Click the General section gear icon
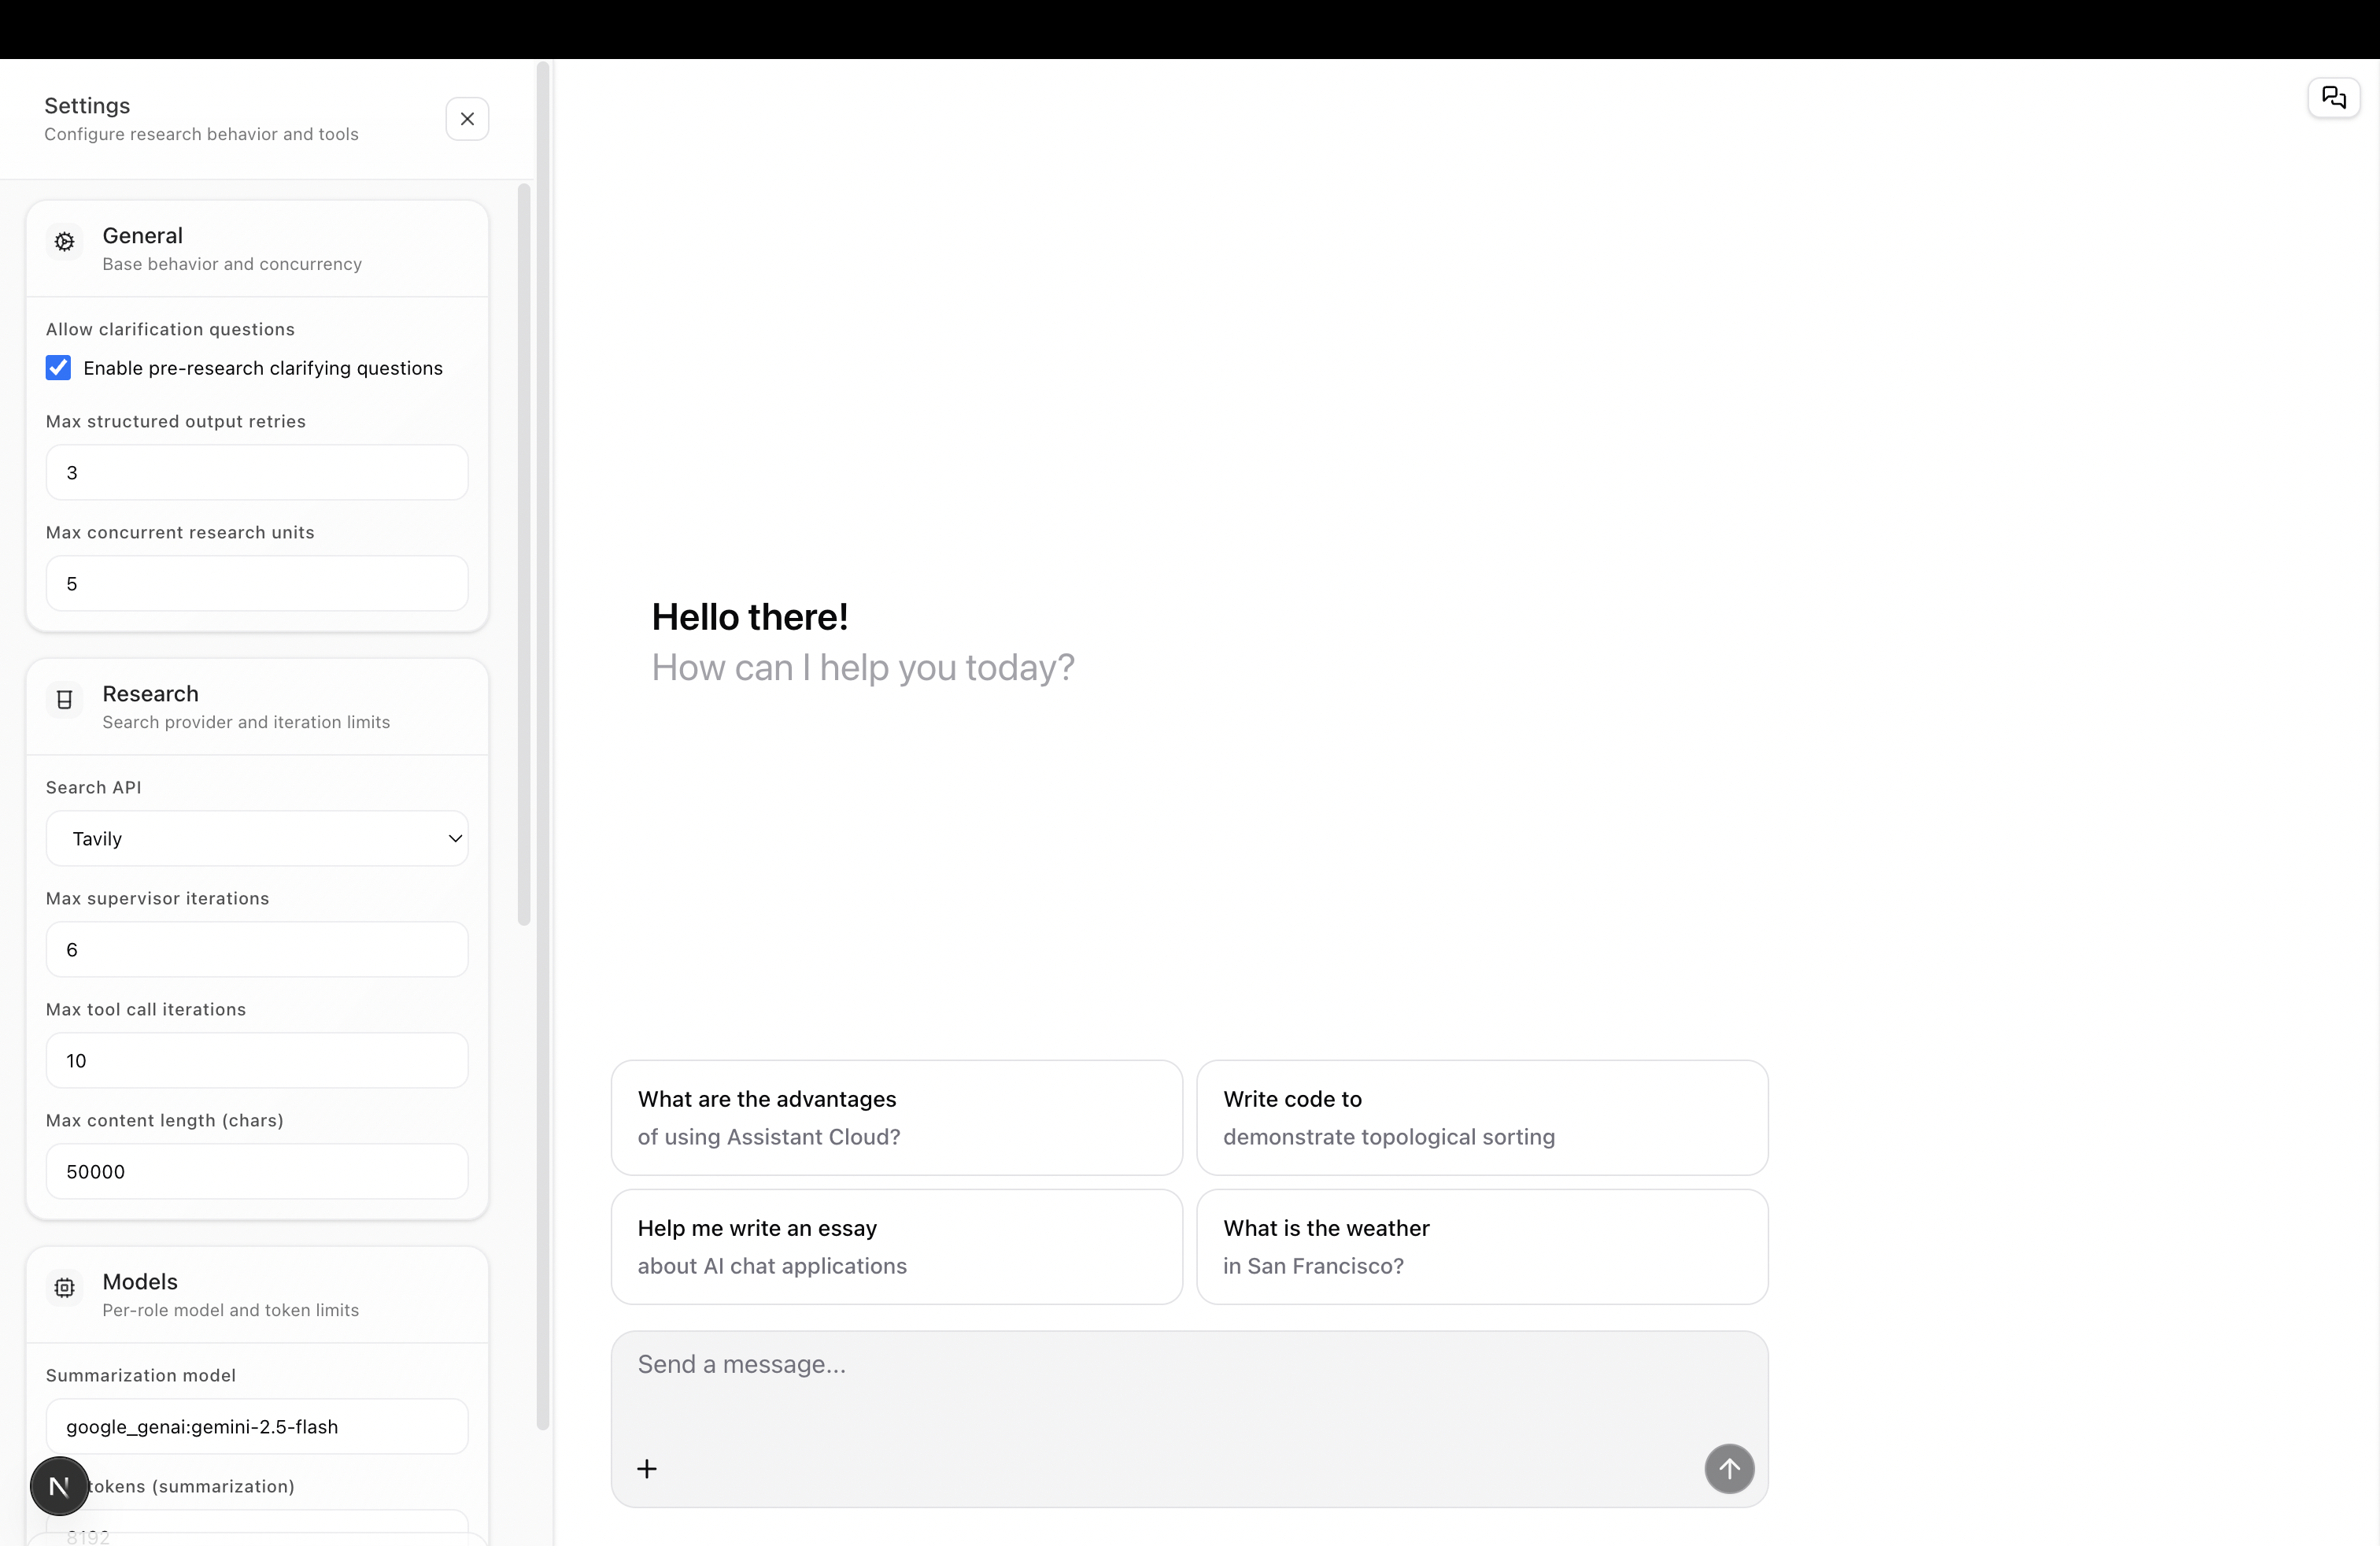The image size is (2380, 1546). pos(65,241)
